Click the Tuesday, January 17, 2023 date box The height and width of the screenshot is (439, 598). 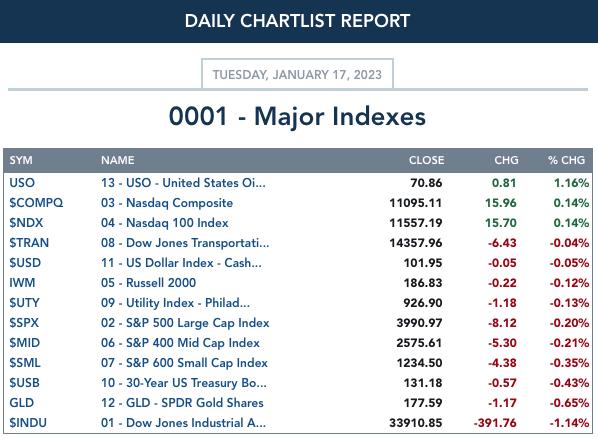(297, 74)
